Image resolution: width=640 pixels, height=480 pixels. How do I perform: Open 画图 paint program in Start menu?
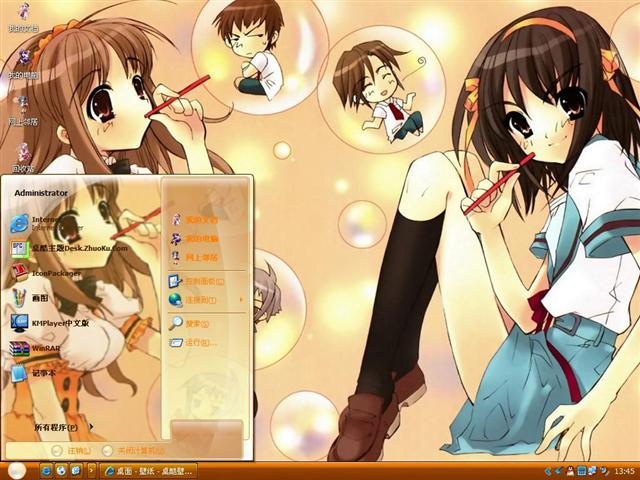click(29, 298)
